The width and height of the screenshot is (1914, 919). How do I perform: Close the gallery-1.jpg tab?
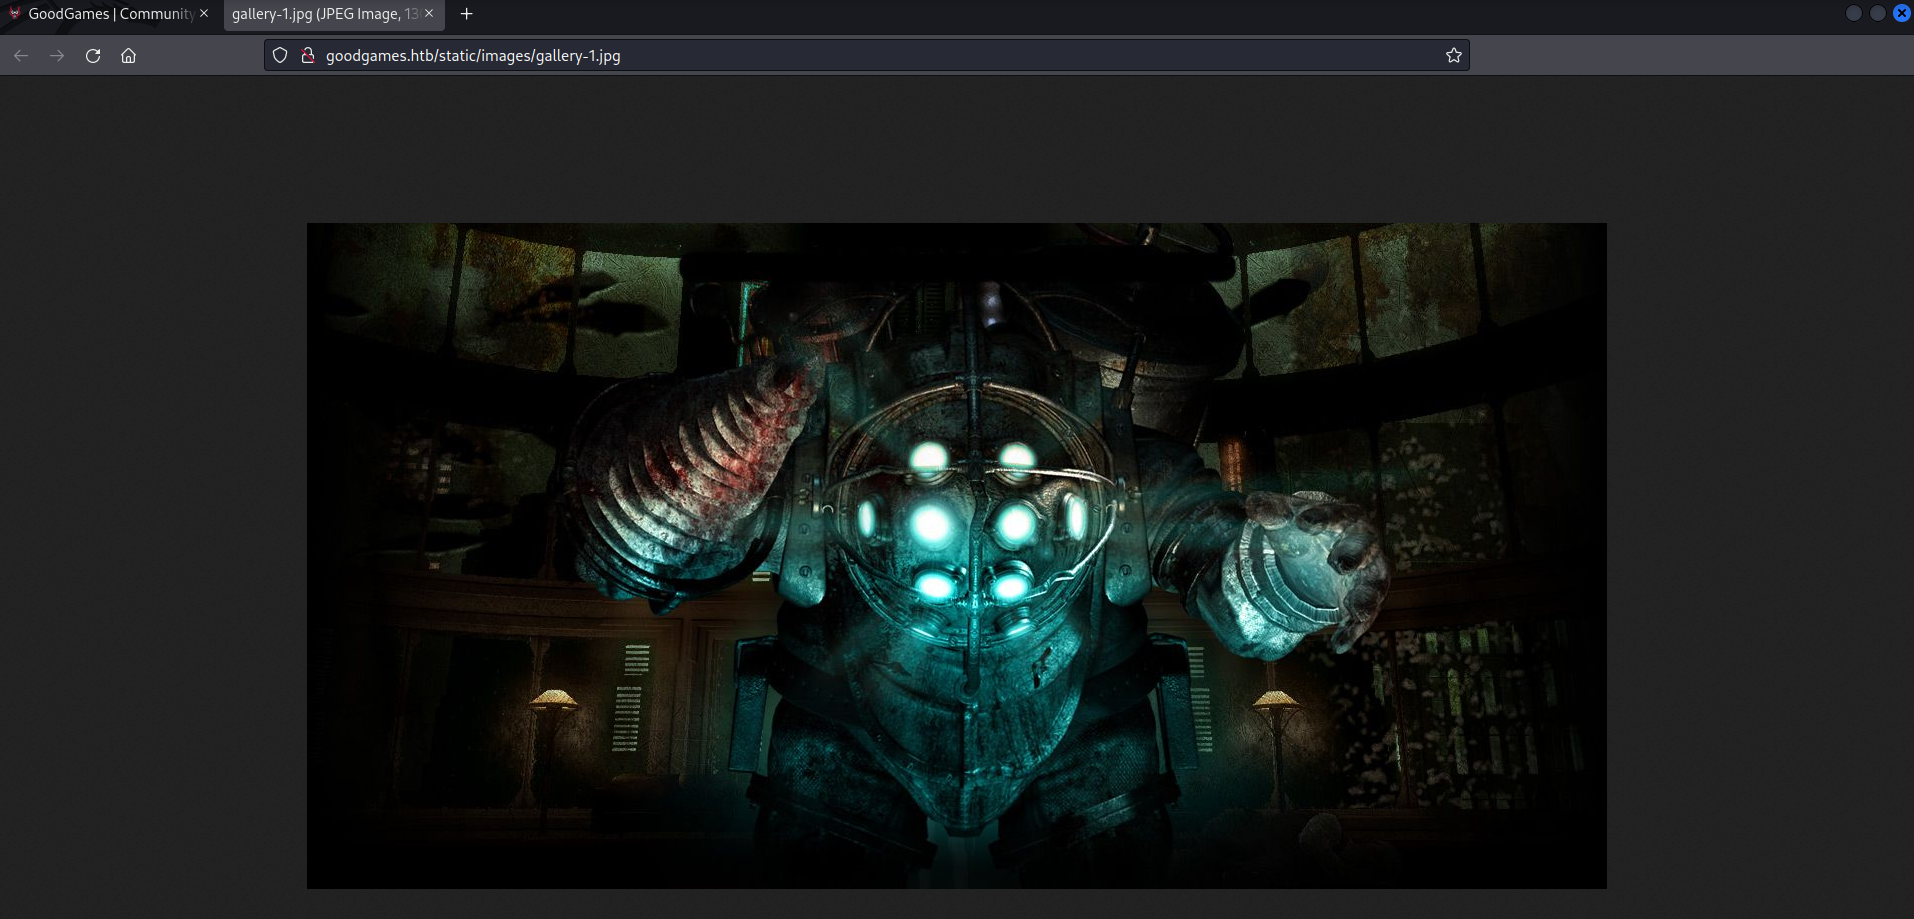pos(429,14)
